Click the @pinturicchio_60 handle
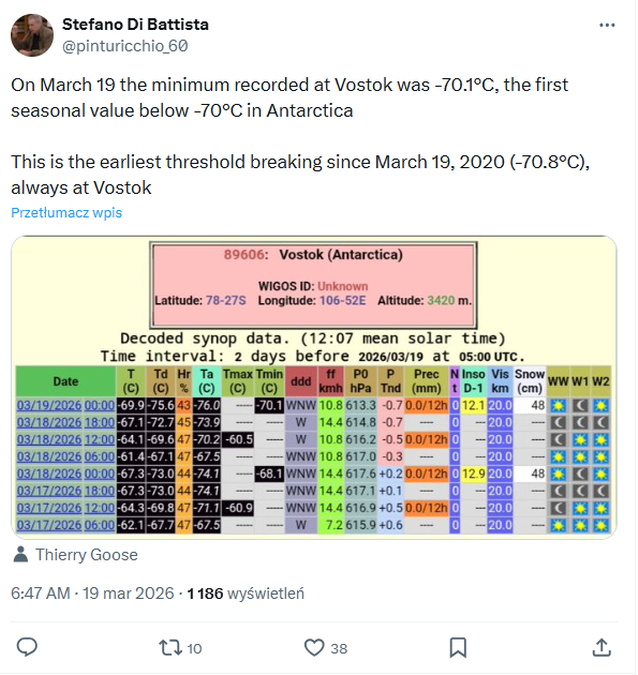 (125, 46)
